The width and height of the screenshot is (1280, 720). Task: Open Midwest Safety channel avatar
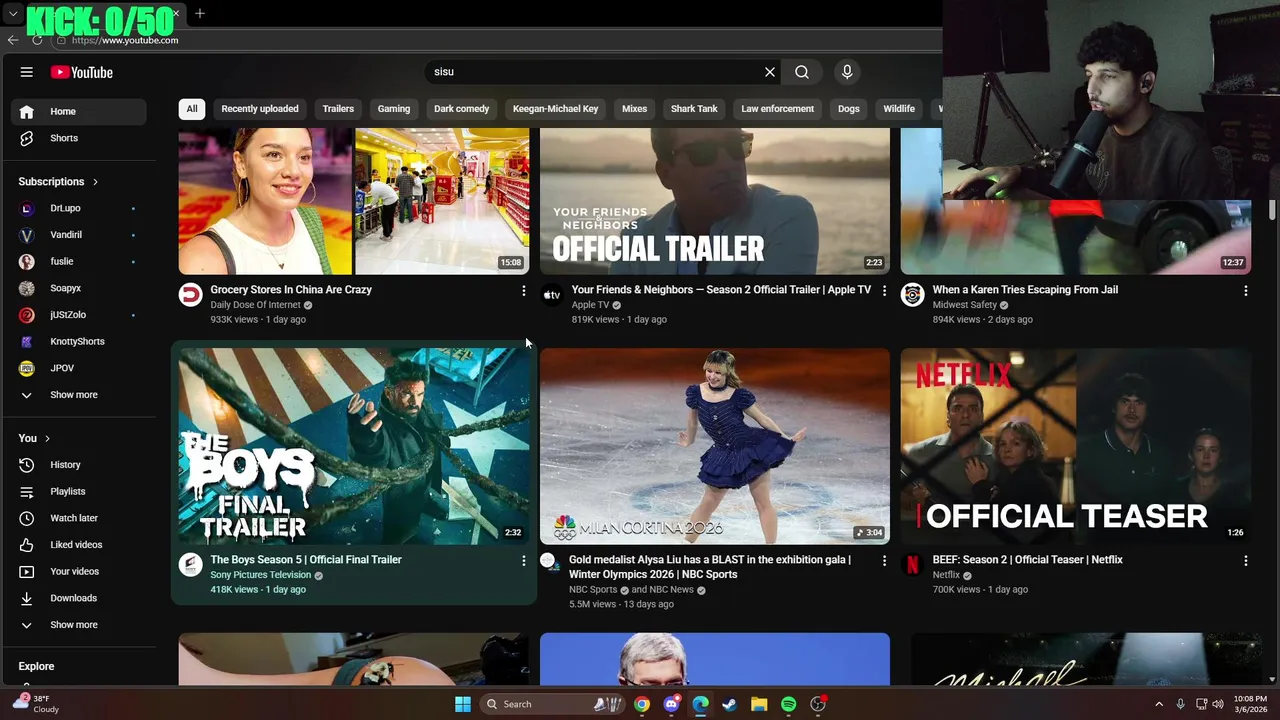[x=912, y=294]
